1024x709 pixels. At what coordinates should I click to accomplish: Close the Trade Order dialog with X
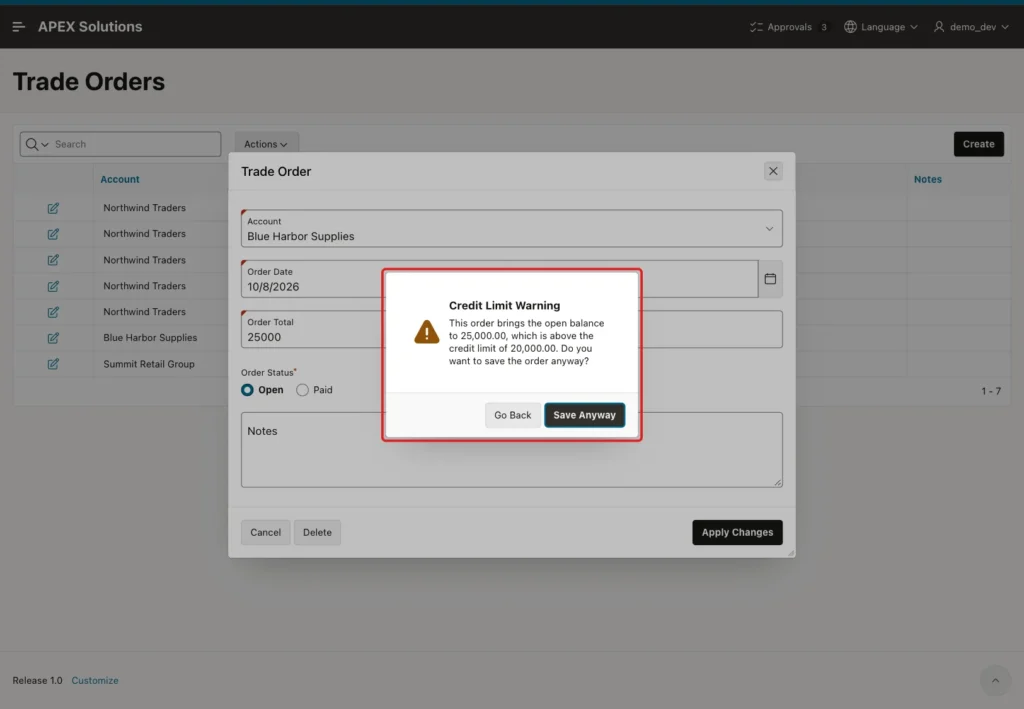click(x=773, y=171)
